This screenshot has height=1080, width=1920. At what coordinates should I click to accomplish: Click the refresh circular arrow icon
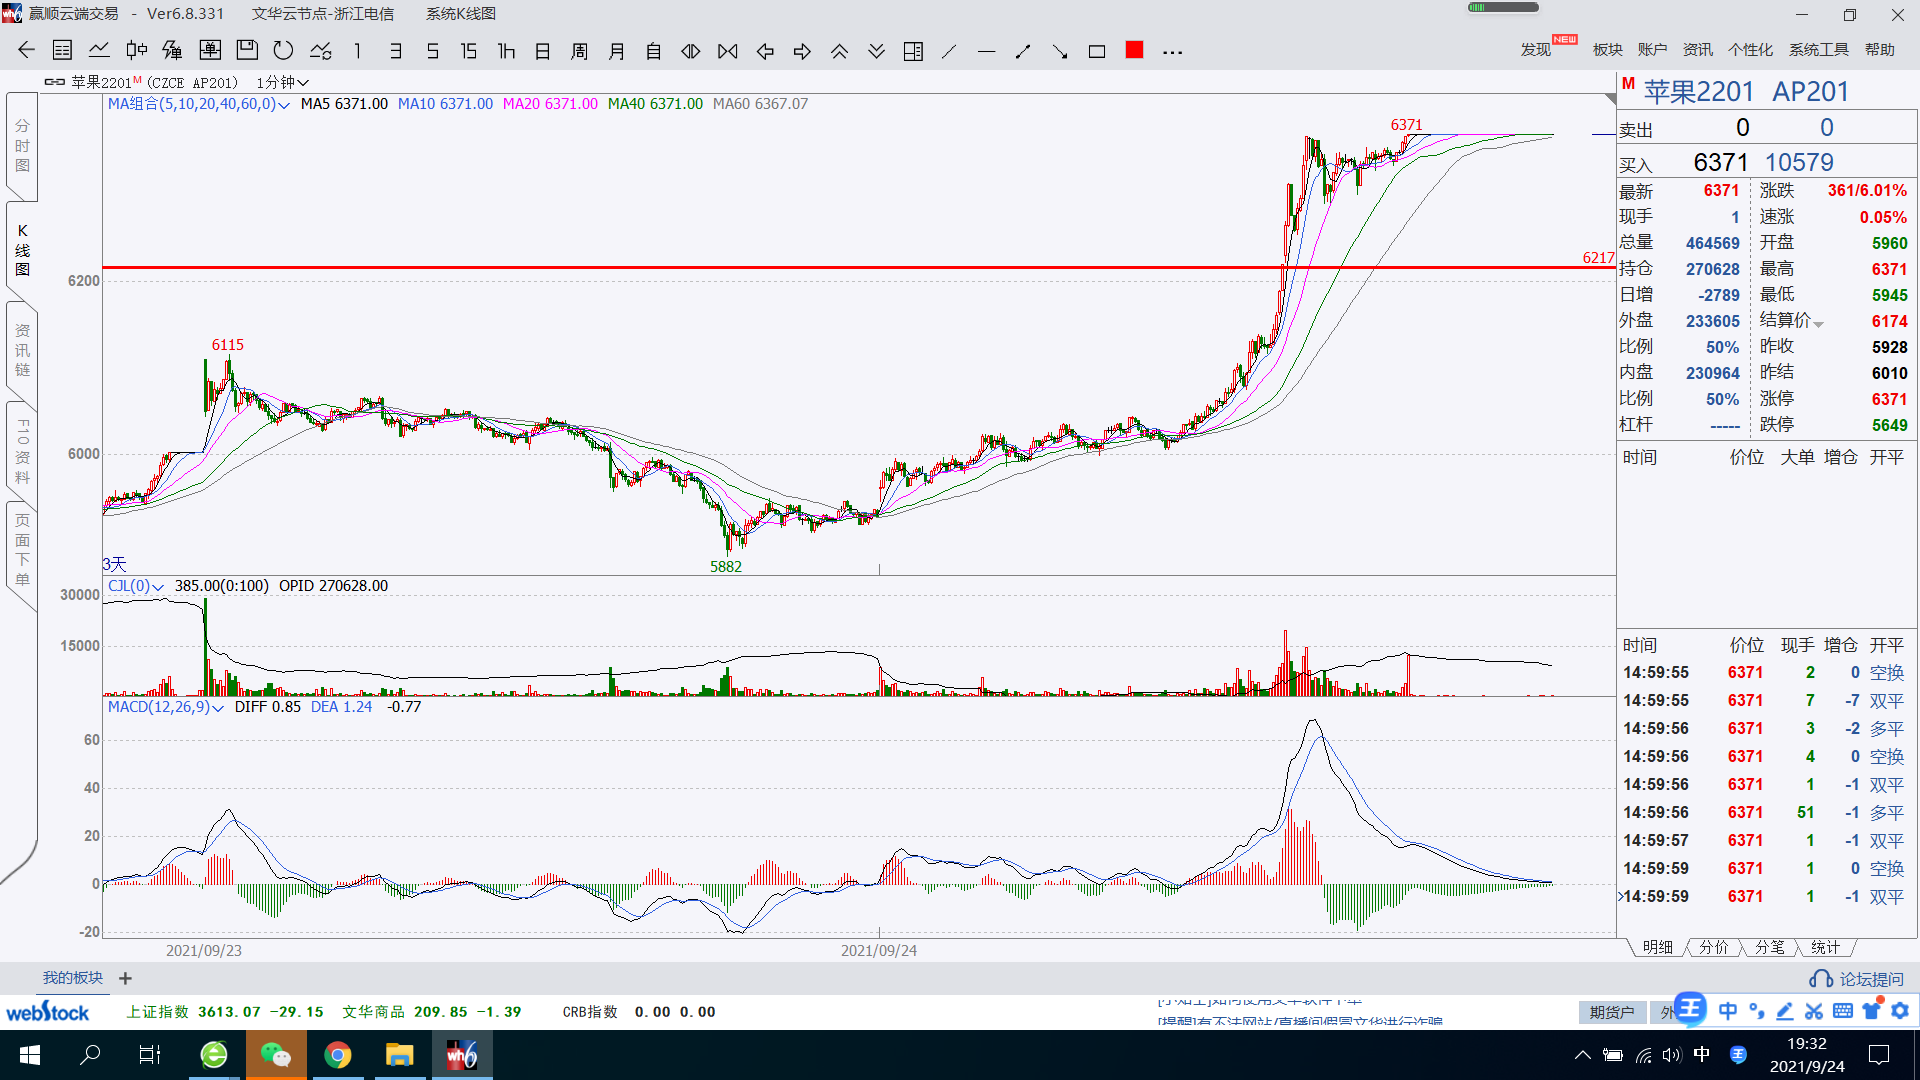click(284, 51)
